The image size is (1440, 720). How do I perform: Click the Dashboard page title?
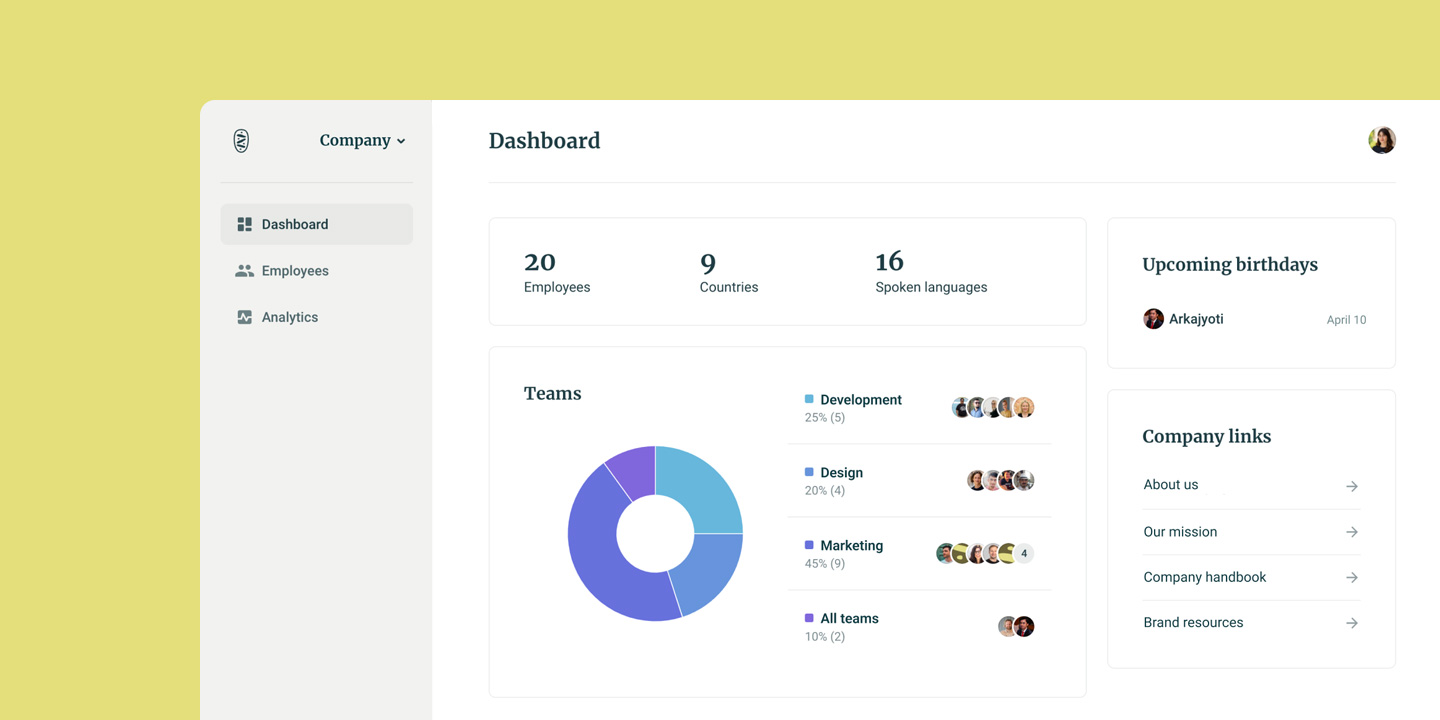(544, 141)
